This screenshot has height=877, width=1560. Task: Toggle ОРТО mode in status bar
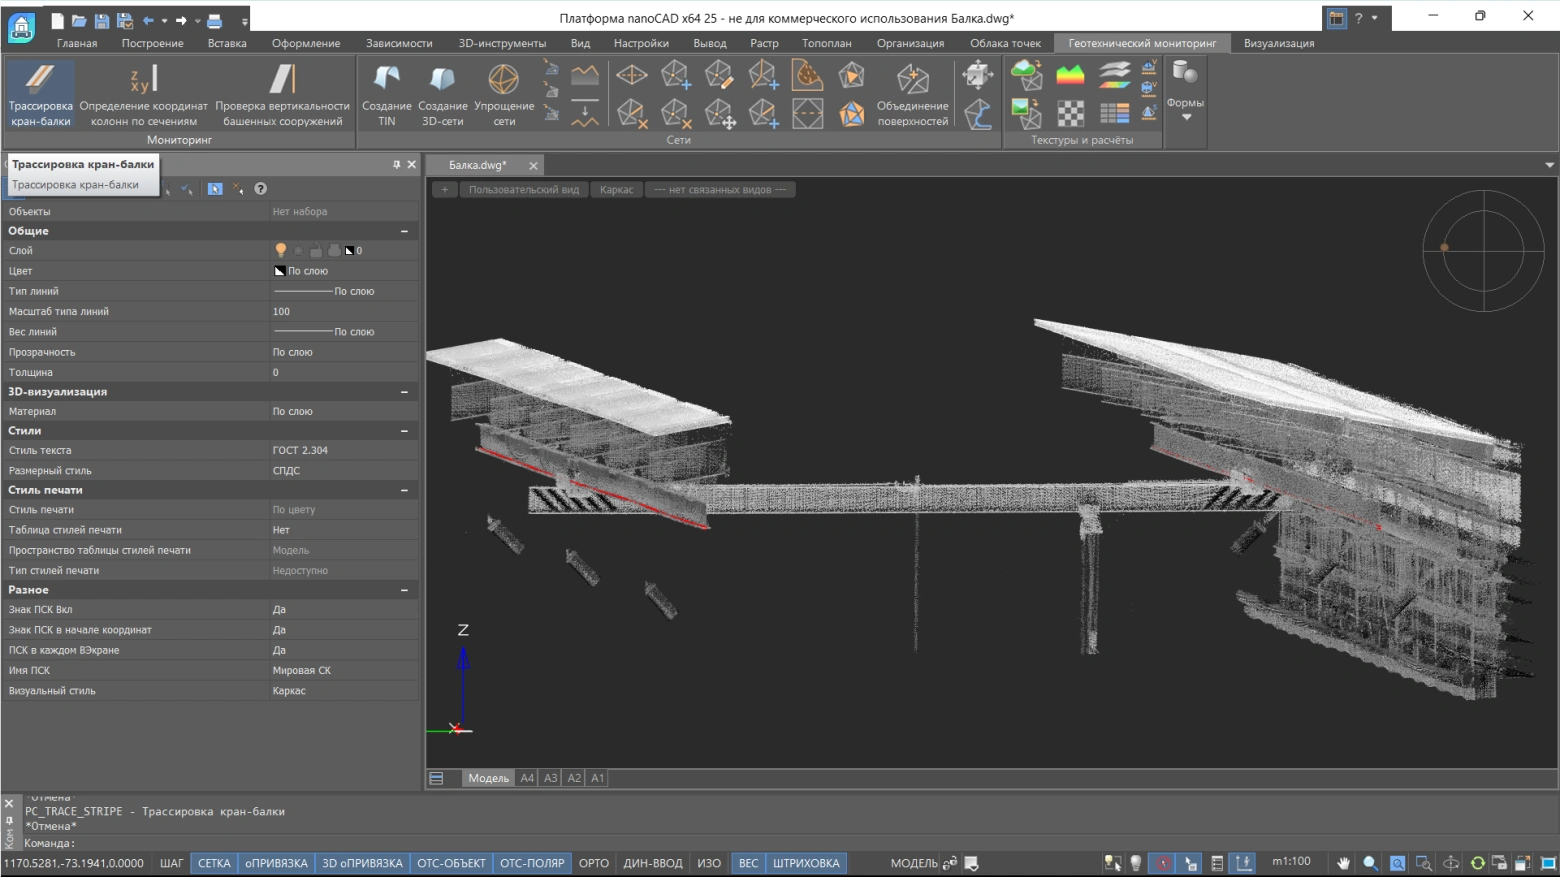(x=593, y=863)
